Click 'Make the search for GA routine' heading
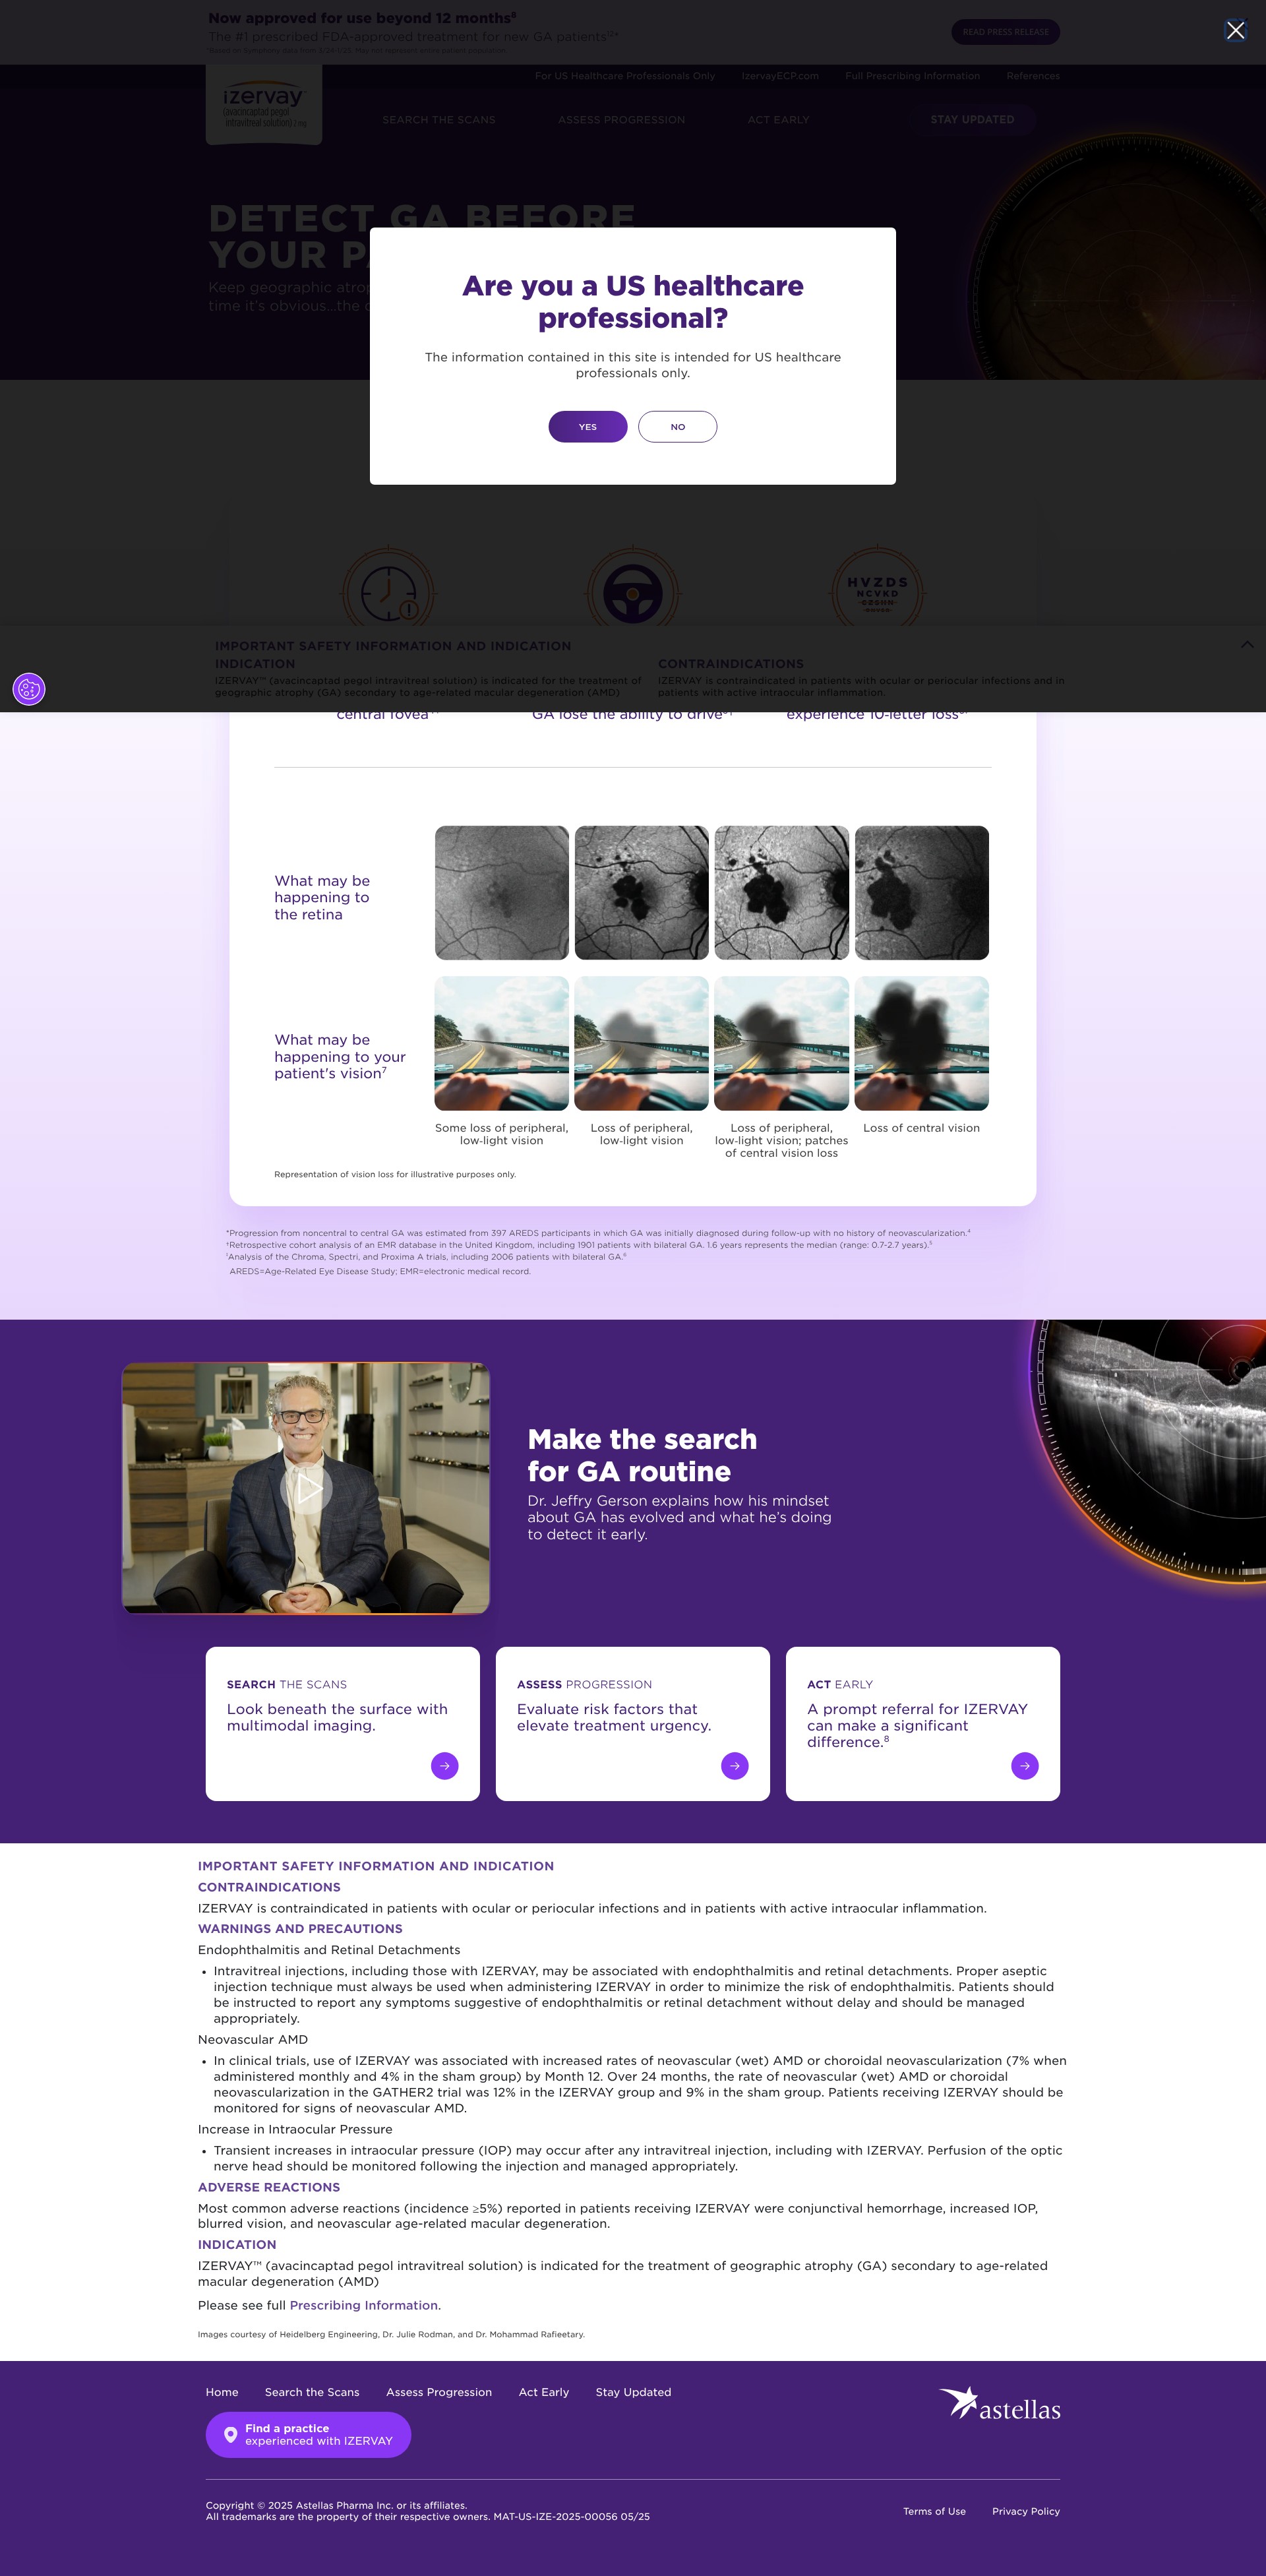The width and height of the screenshot is (1266, 2576). click(x=642, y=1455)
